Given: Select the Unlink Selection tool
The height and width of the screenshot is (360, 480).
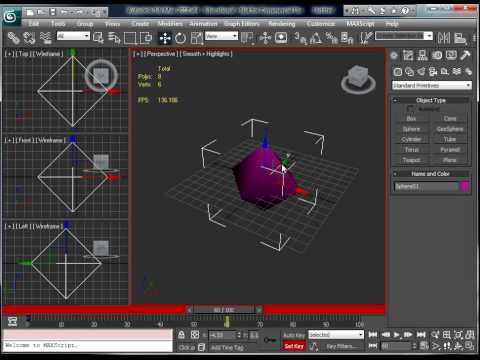Looking at the screenshot, I should (29, 38).
